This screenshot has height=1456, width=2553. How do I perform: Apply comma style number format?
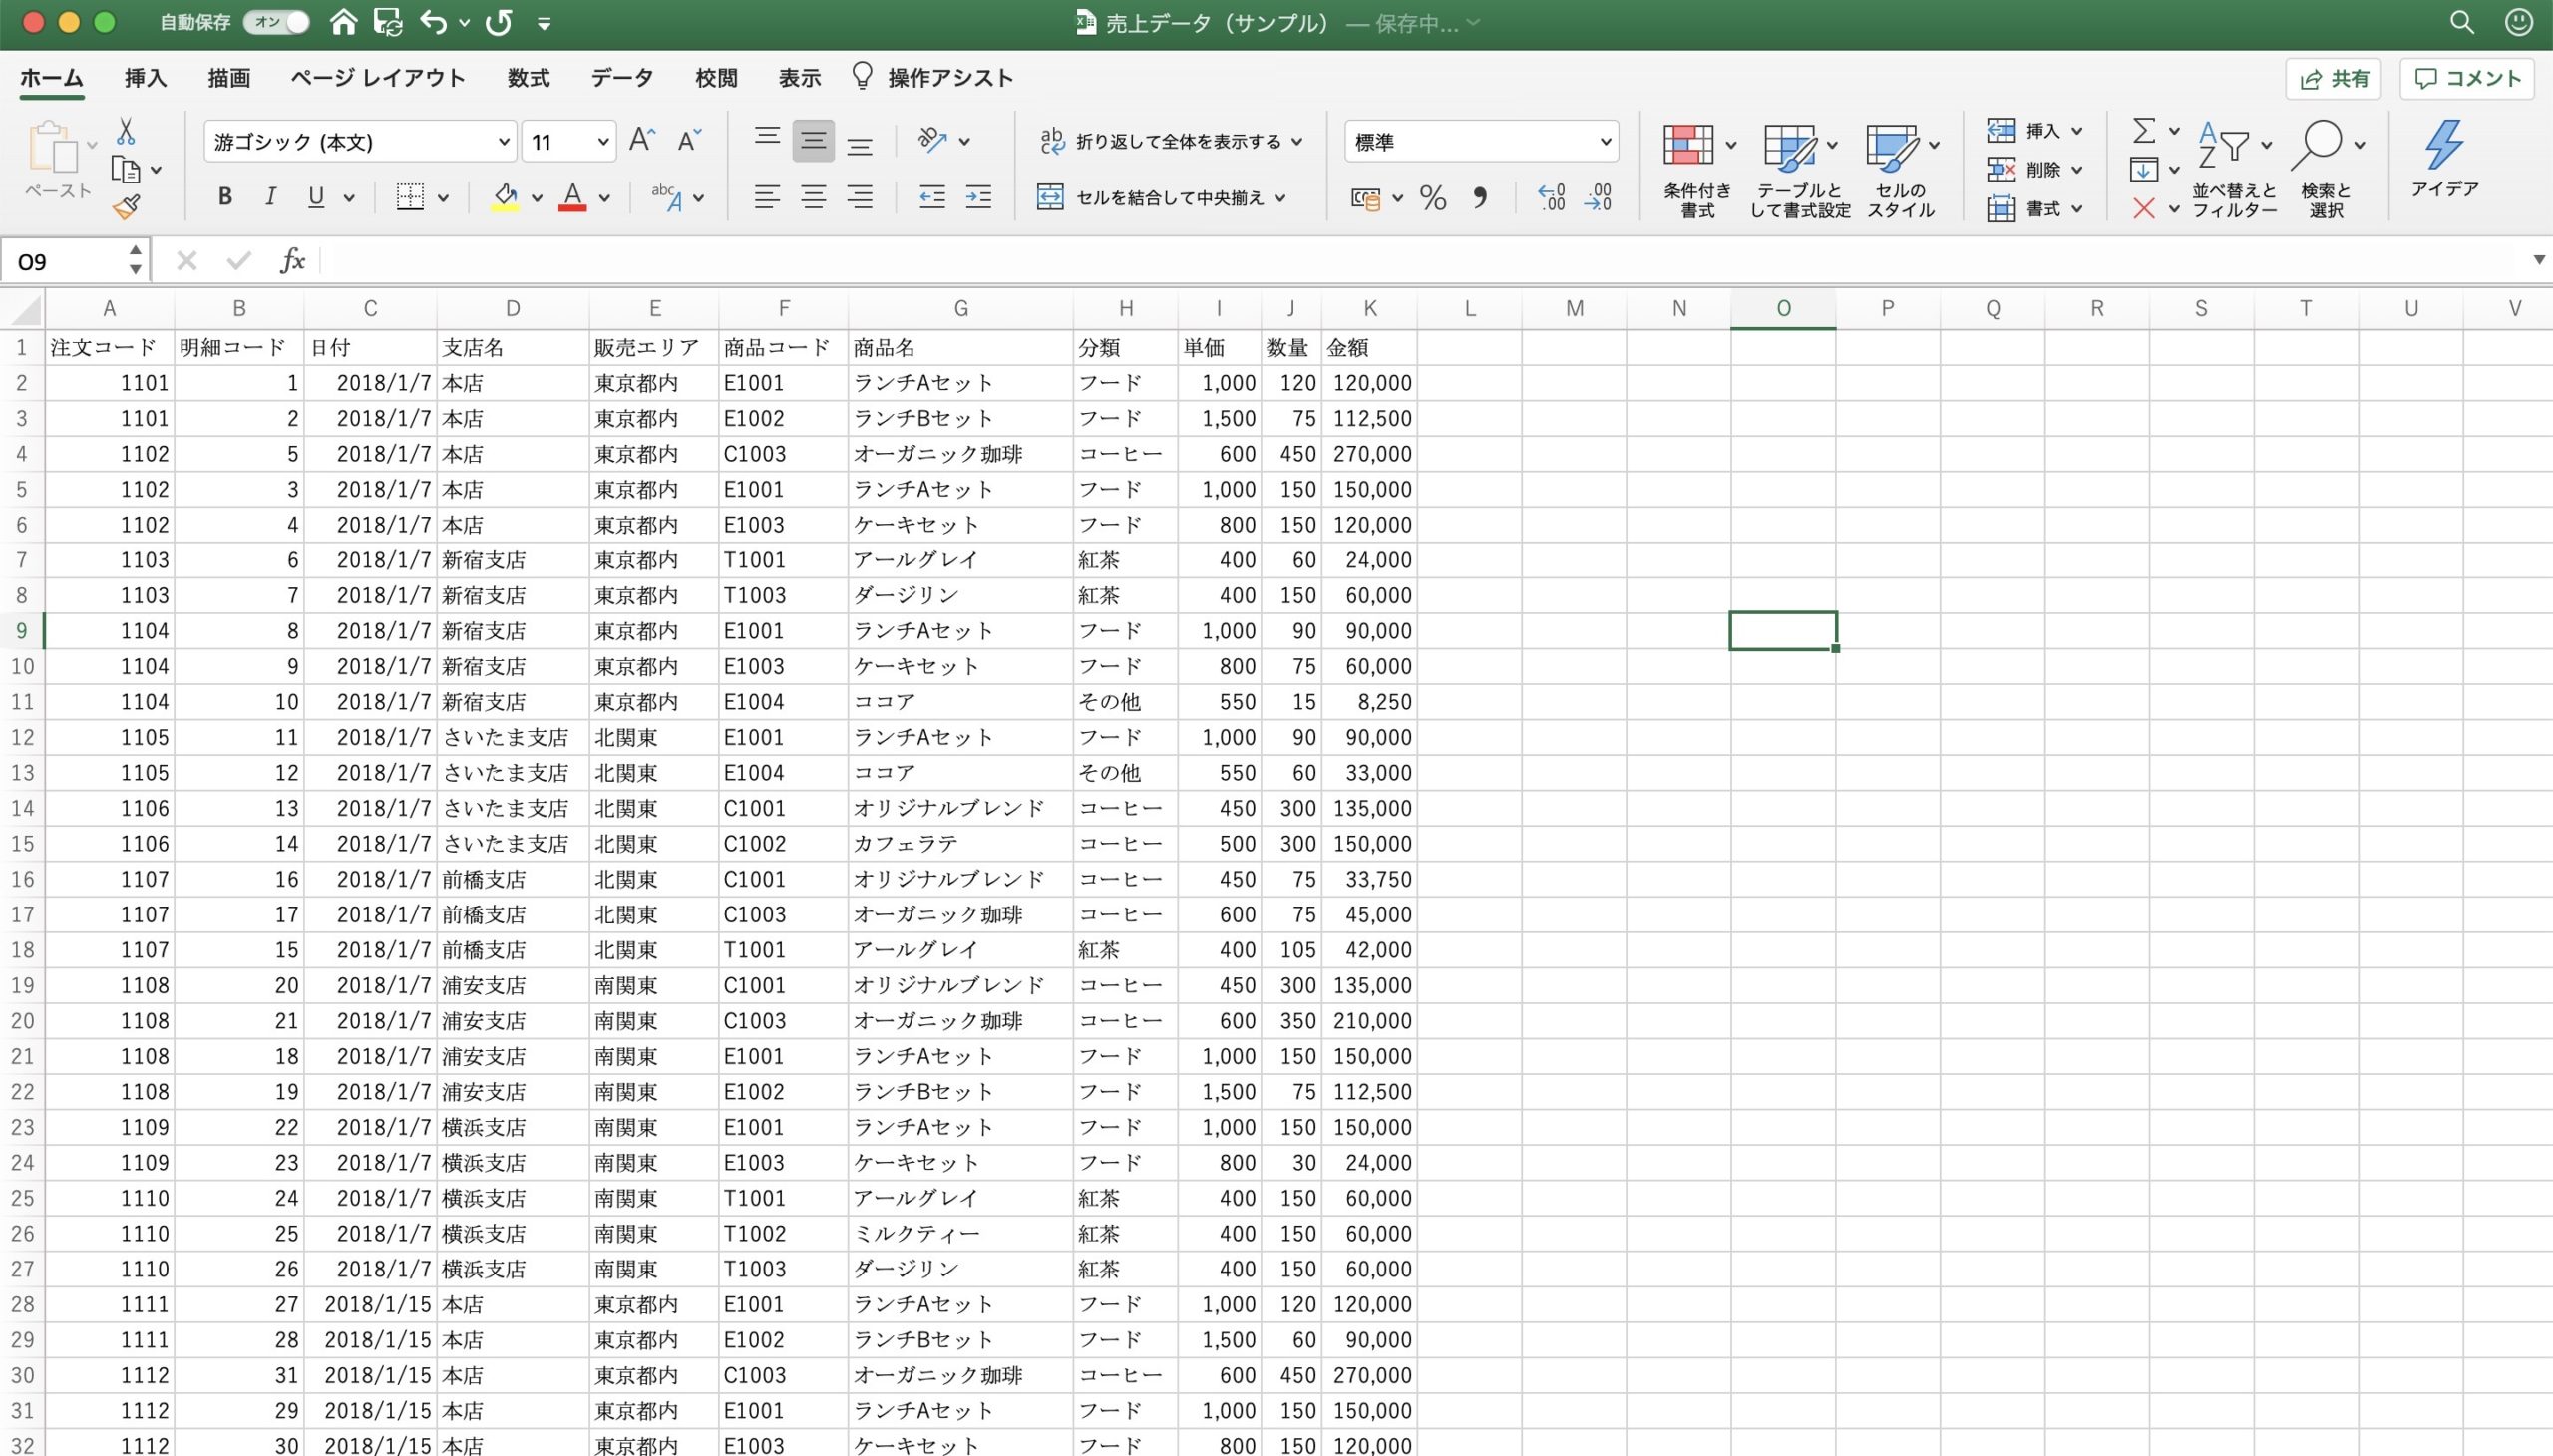click(1480, 198)
